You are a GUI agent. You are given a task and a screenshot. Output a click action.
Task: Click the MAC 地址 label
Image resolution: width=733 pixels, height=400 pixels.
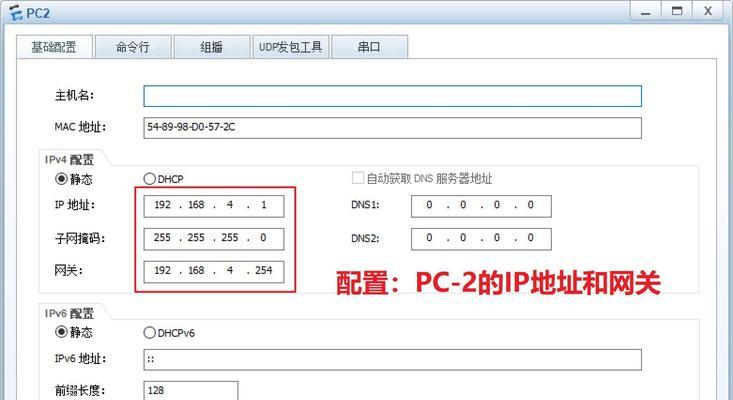(80, 127)
